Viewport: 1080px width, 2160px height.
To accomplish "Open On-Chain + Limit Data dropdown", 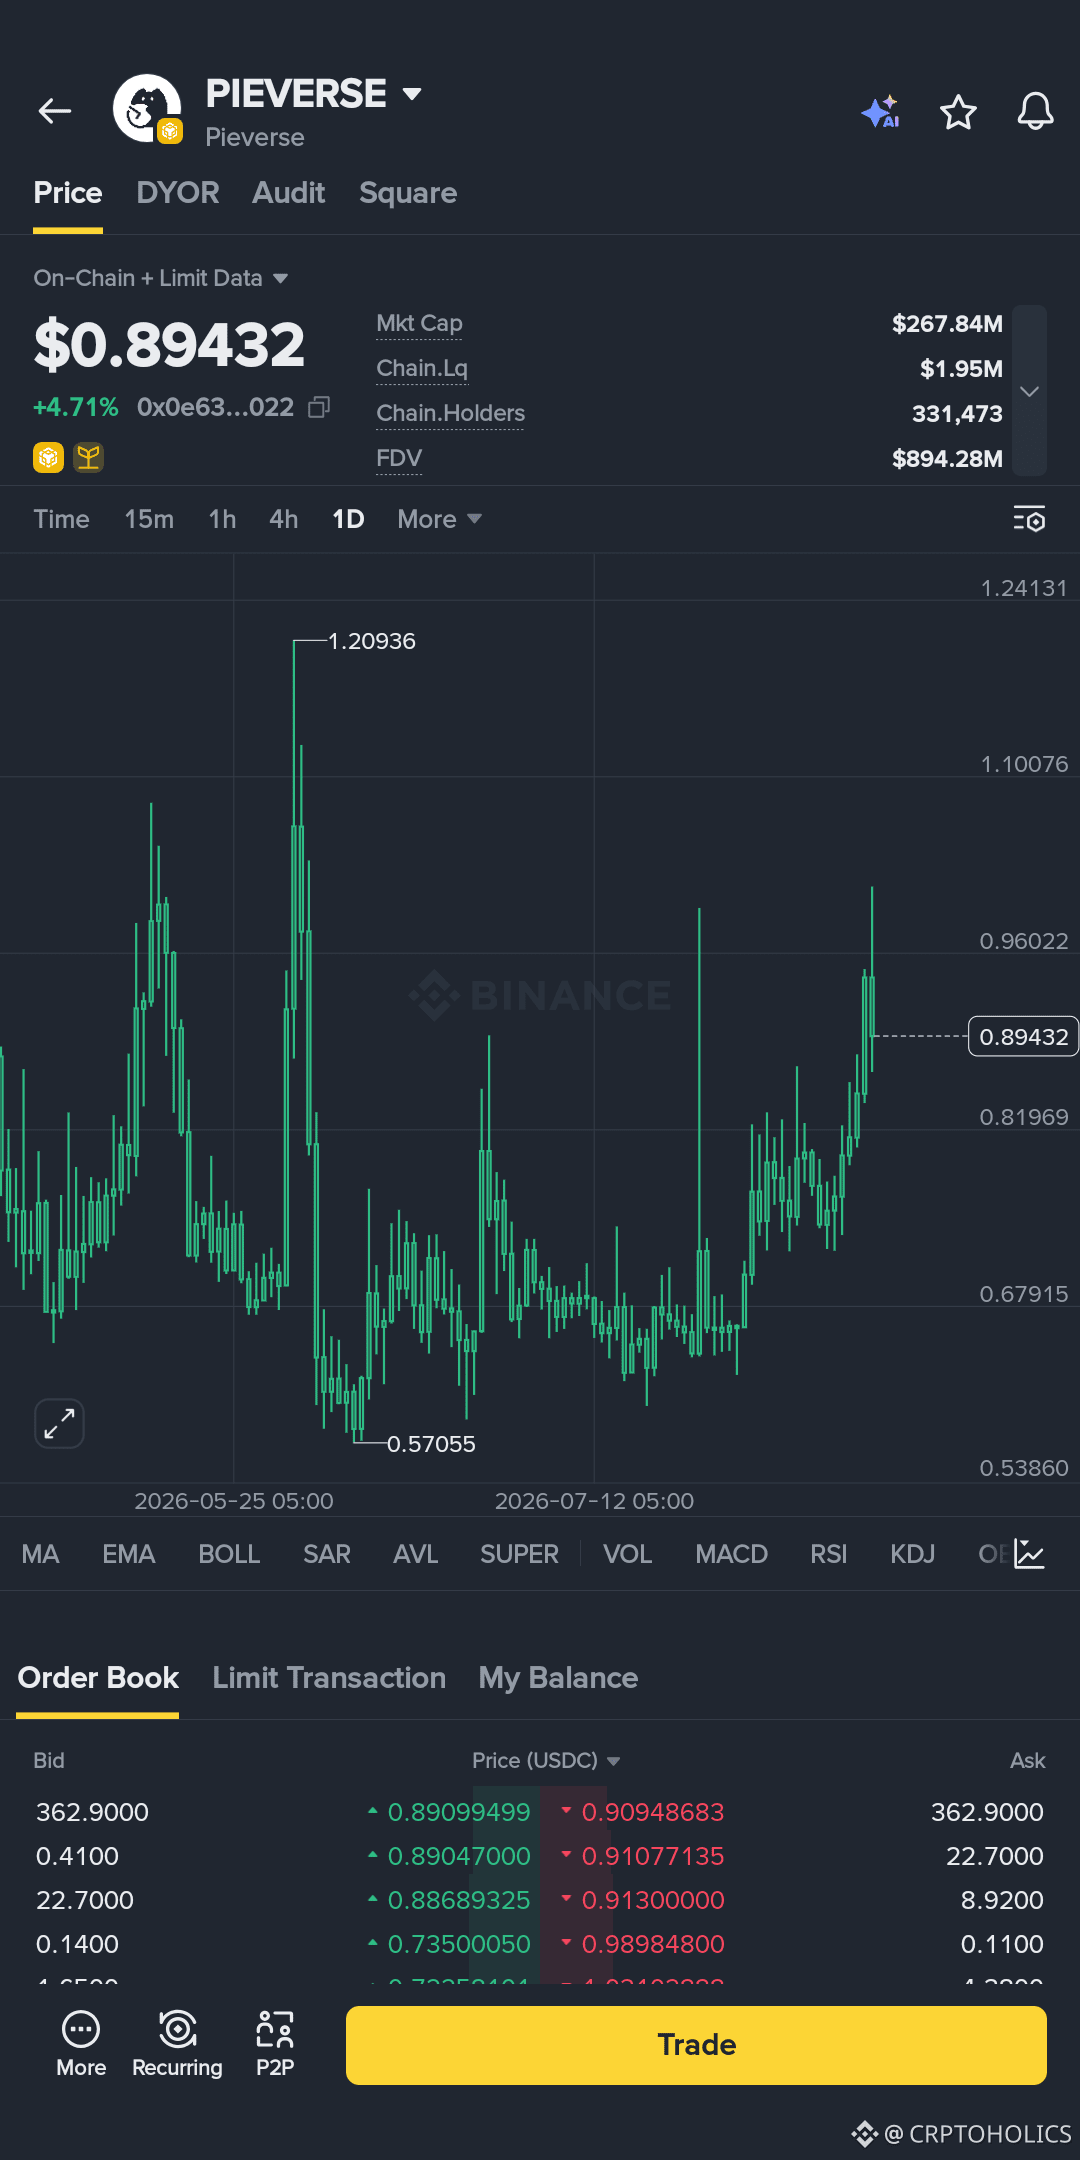I will (161, 278).
